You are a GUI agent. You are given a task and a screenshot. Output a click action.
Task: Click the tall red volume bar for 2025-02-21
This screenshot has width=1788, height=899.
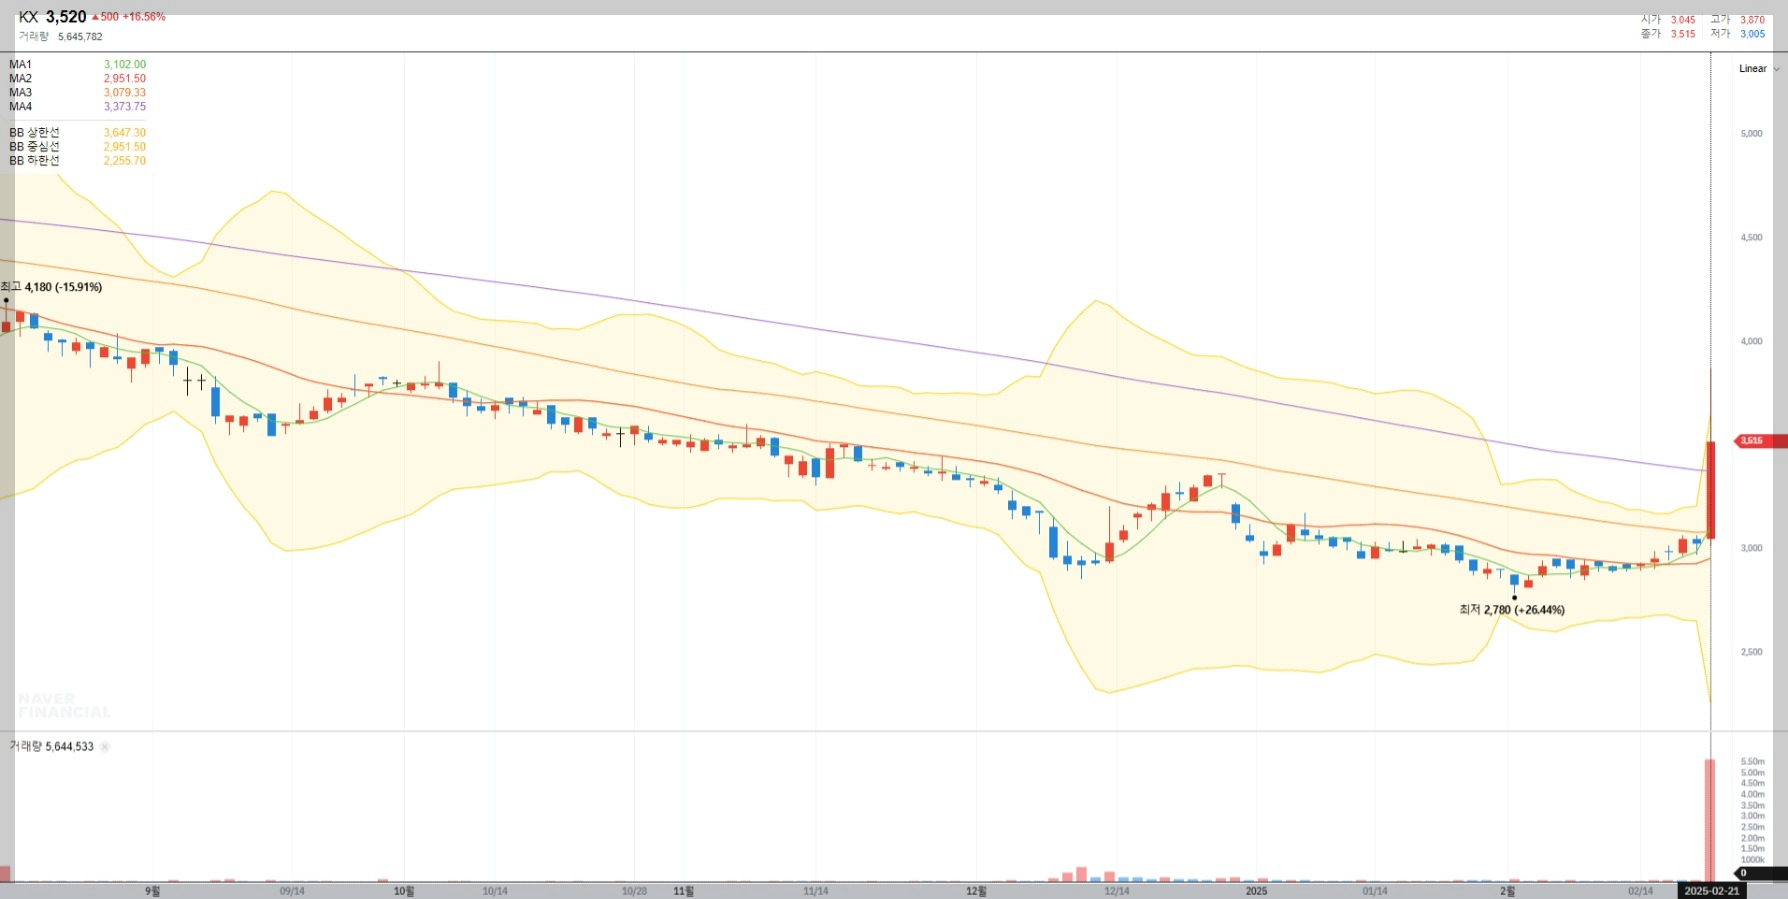tap(1710, 820)
